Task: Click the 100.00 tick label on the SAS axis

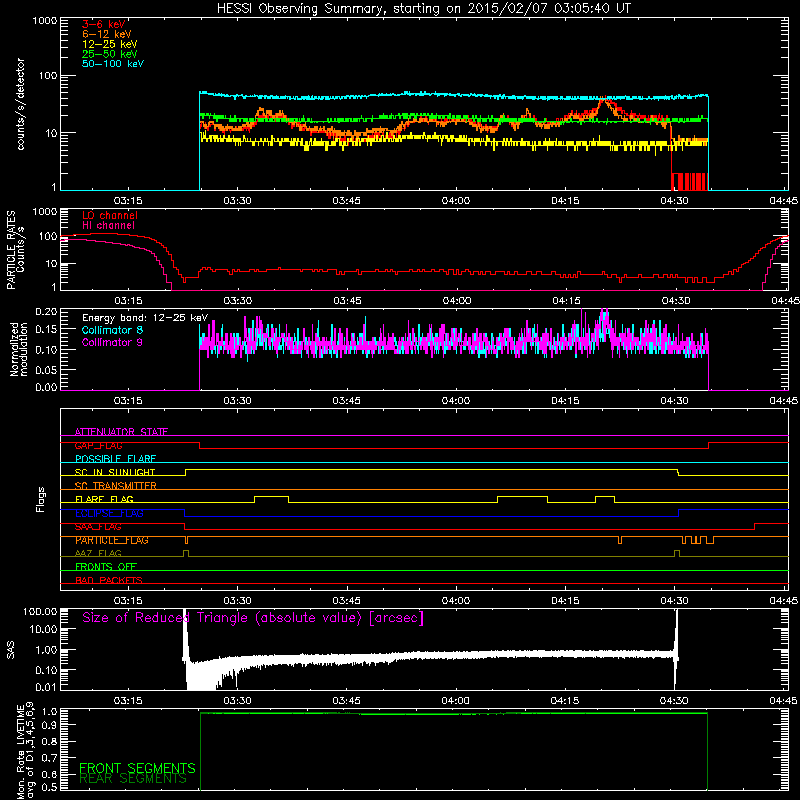Action: [40, 611]
